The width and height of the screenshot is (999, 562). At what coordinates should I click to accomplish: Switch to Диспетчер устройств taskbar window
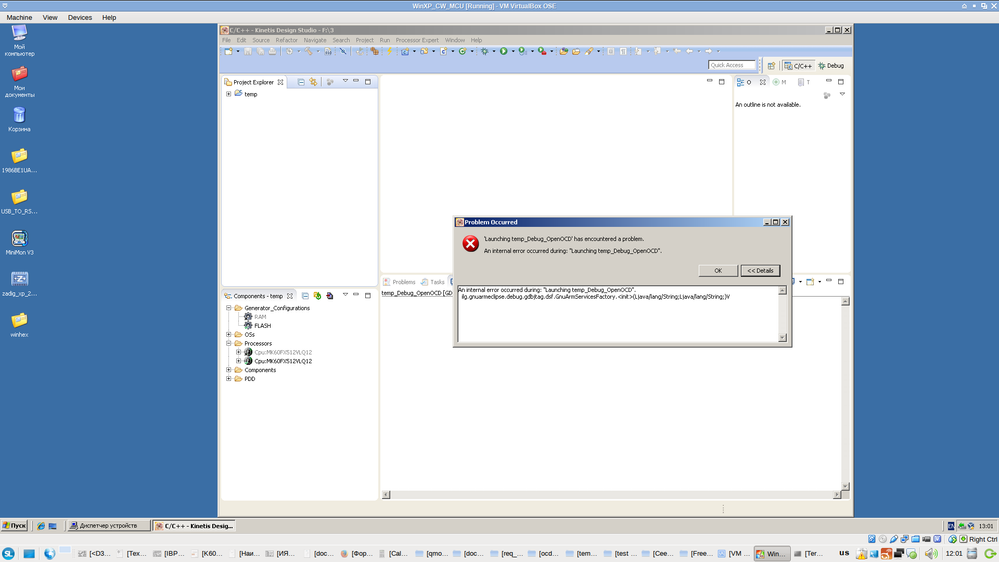pyautogui.click(x=108, y=526)
